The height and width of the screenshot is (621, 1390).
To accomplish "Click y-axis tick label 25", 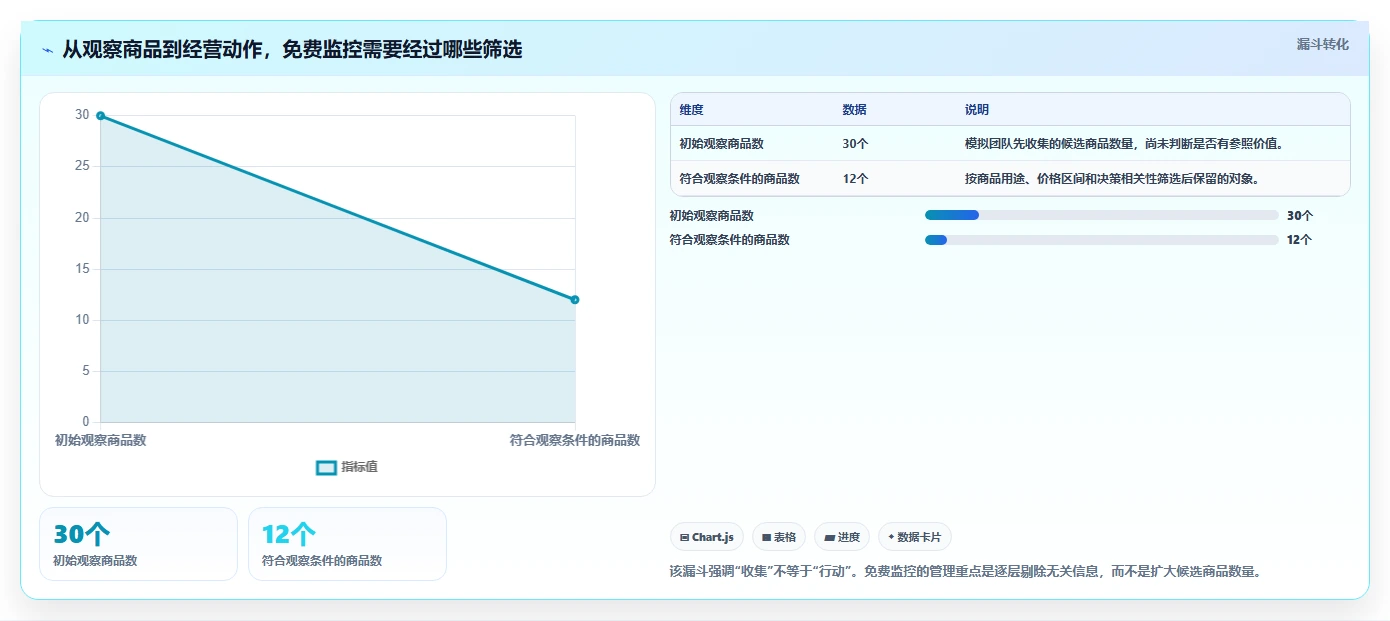I will 82,166.
